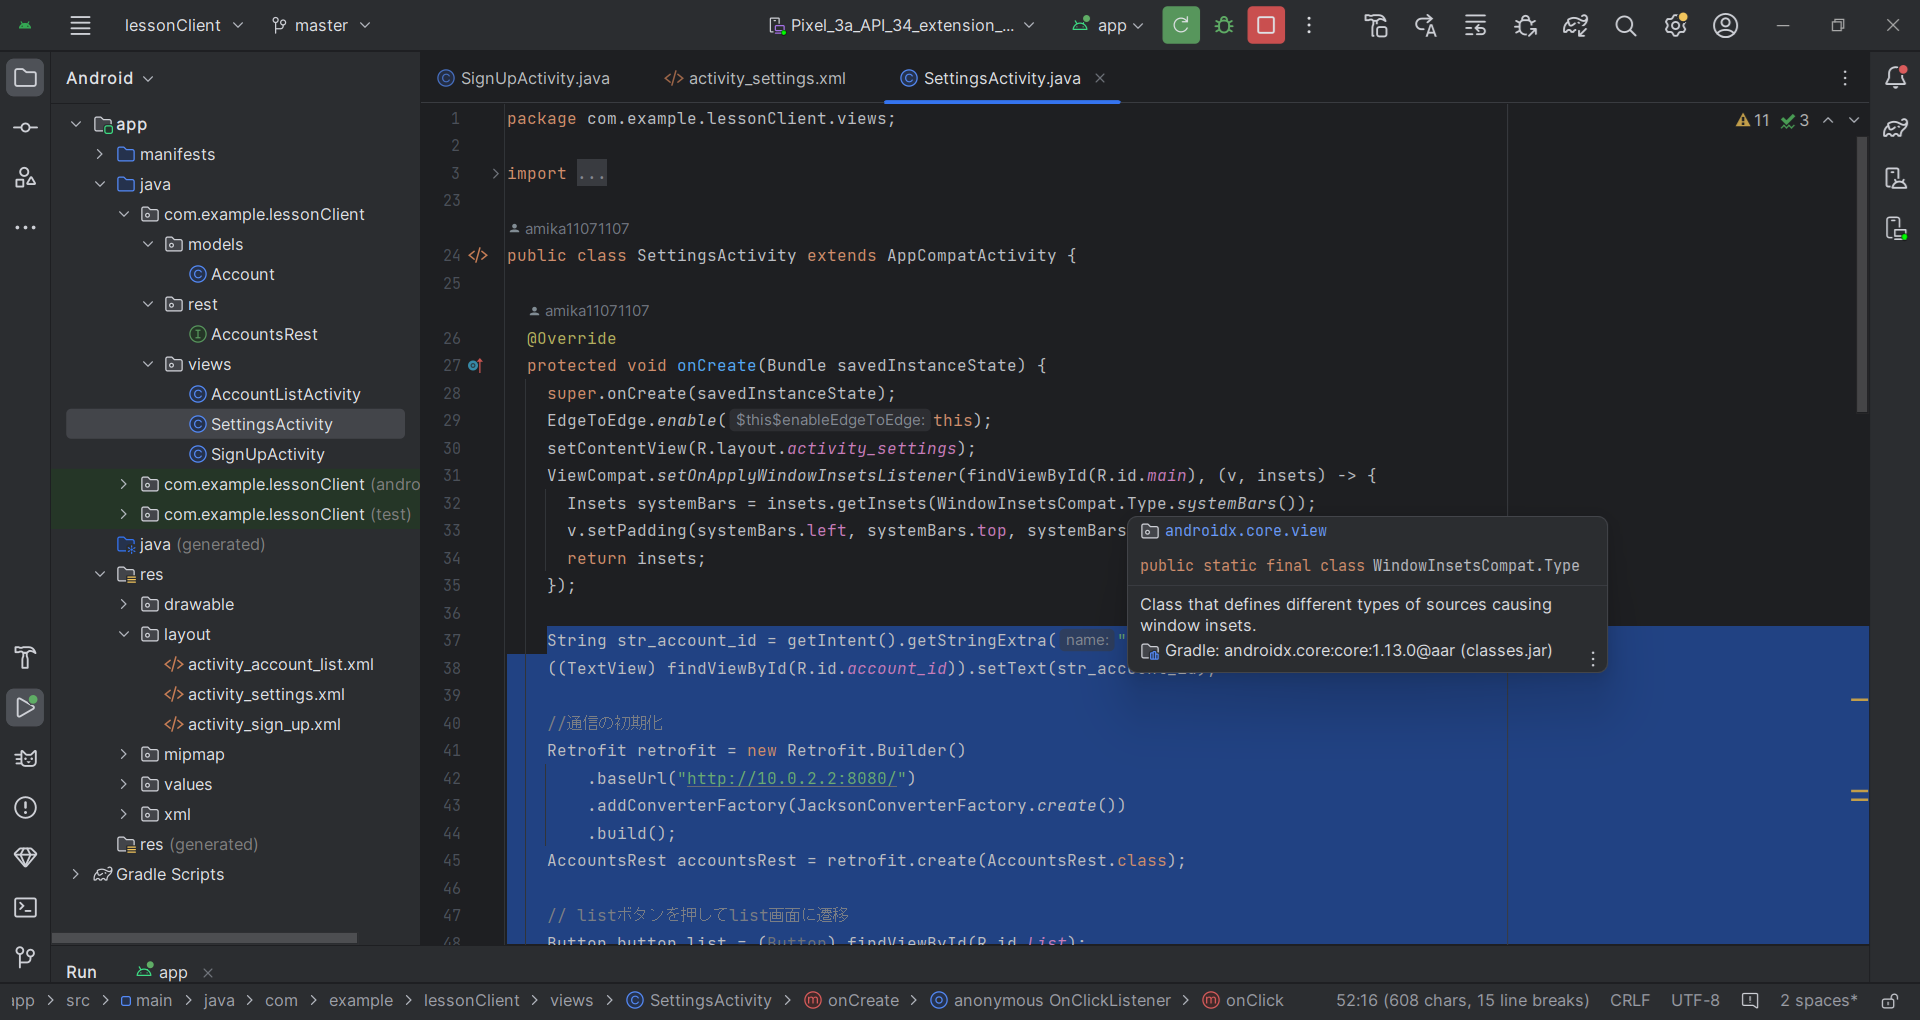Open Build hammer tool window

[25, 657]
